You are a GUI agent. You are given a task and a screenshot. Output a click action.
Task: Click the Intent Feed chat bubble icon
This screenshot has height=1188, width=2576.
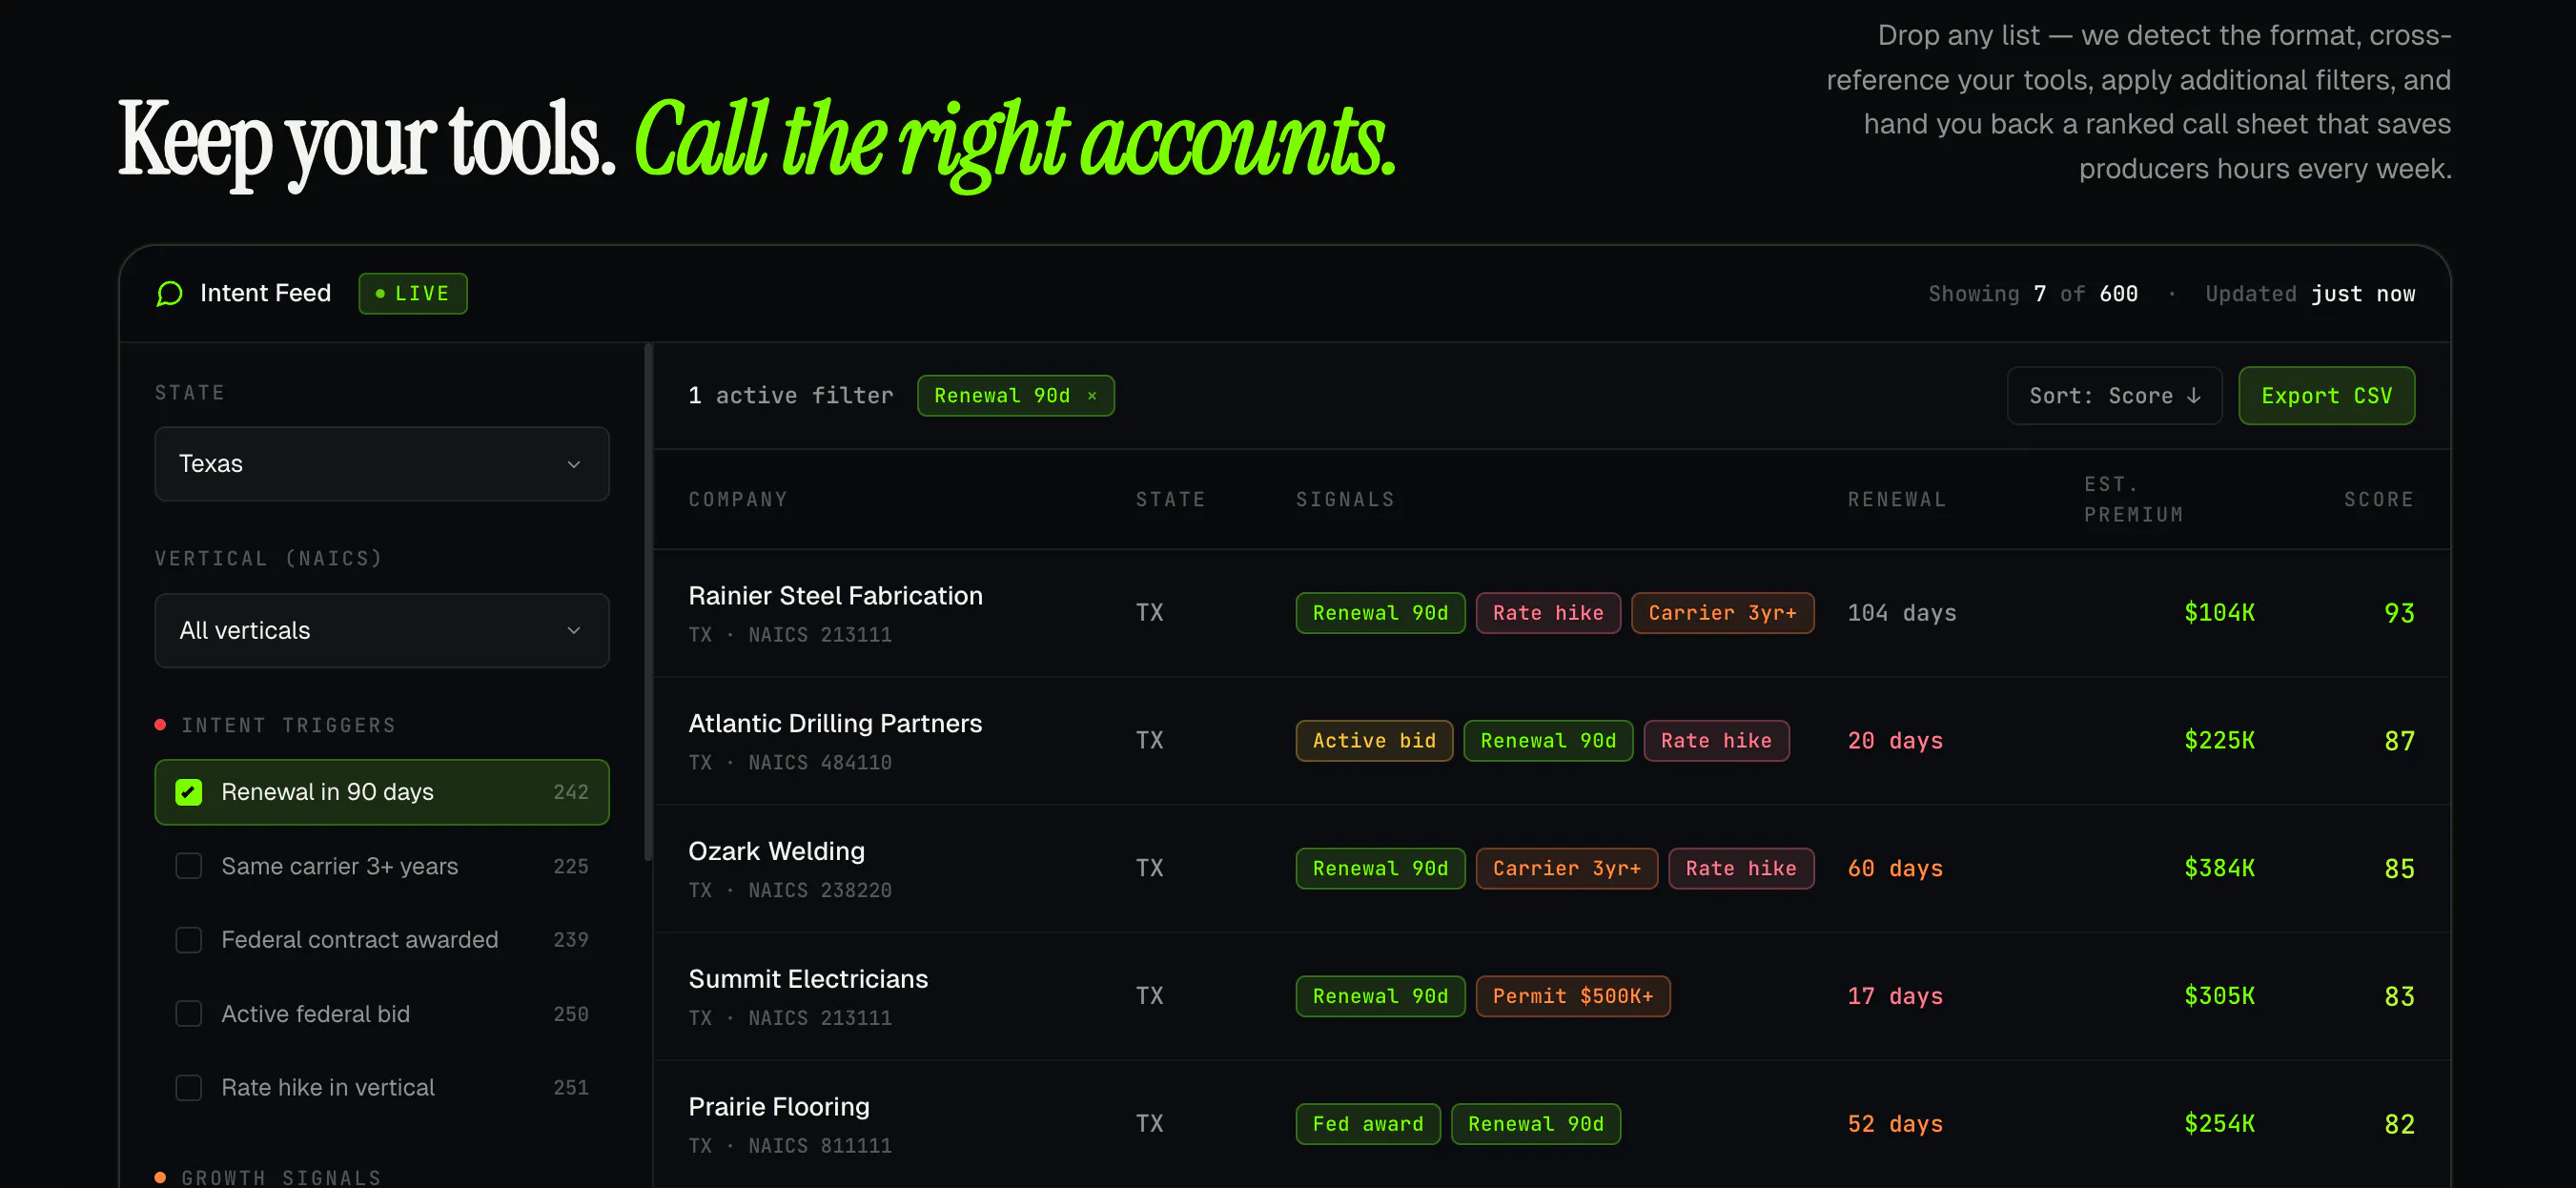click(170, 293)
